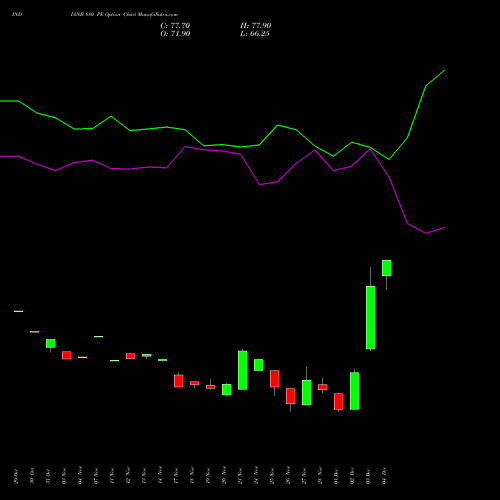Select the 03 Nov date label

click(64, 476)
